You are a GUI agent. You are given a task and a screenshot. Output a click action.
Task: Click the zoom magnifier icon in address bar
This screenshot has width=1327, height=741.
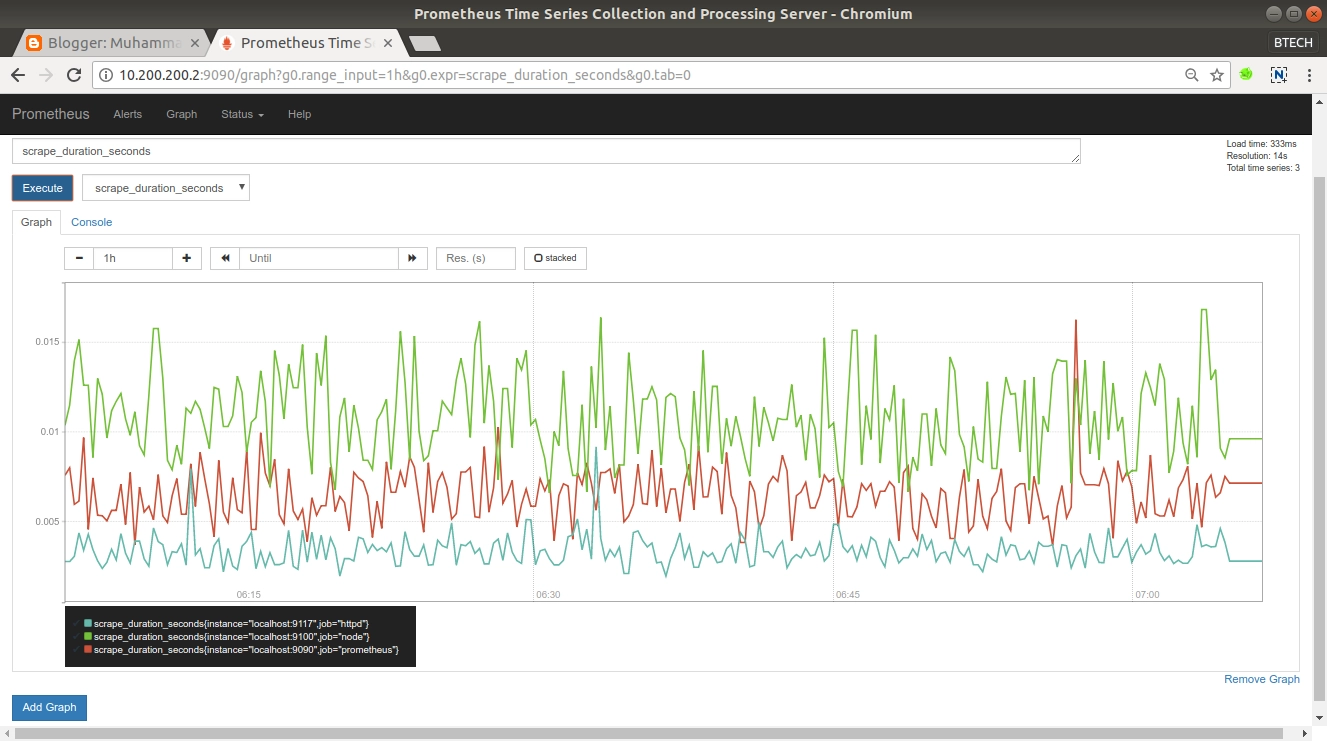coord(1191,75)
